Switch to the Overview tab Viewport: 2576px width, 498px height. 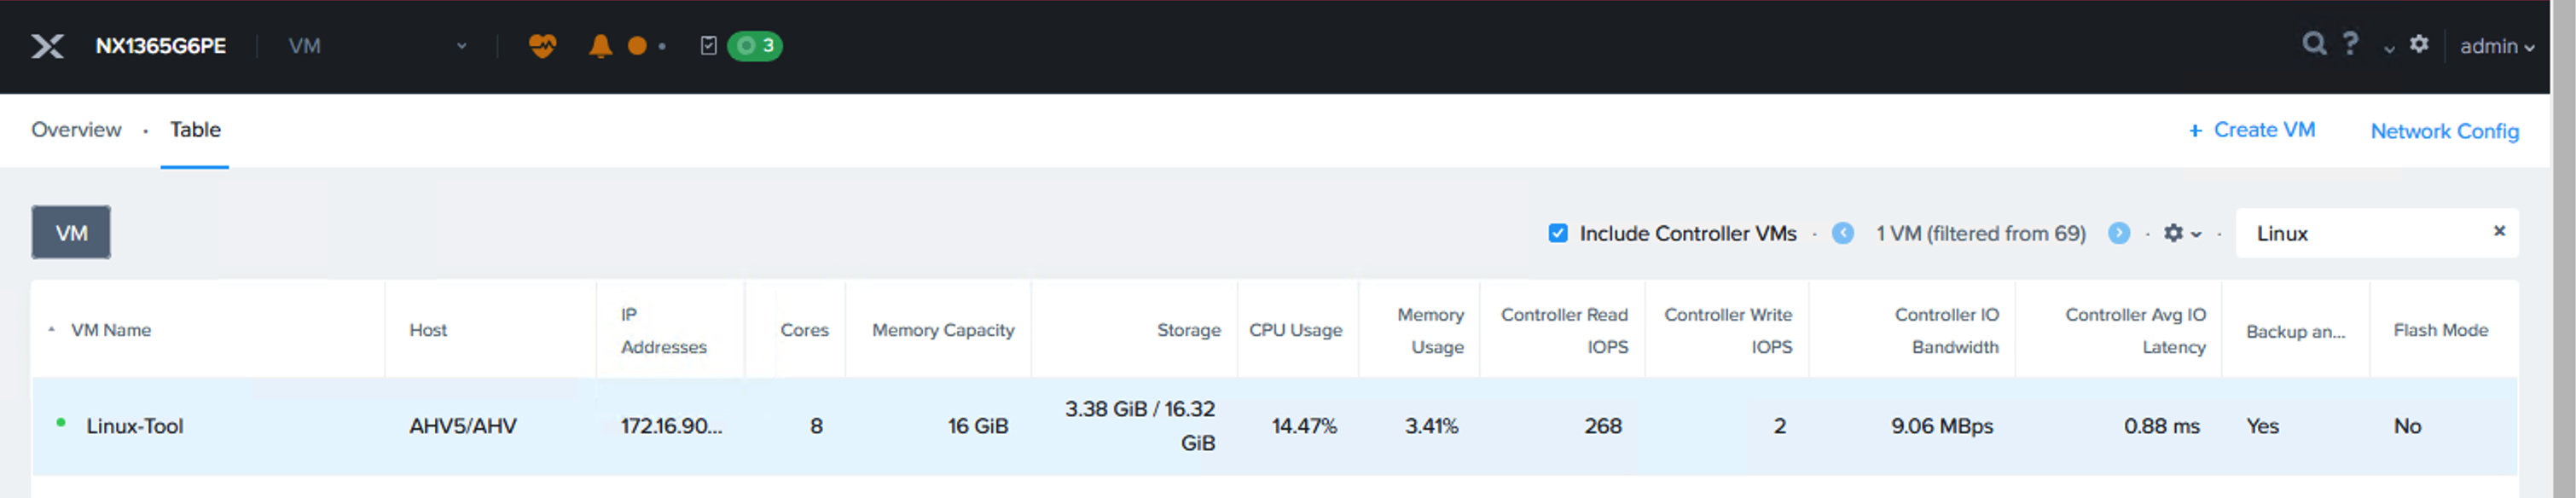[x=76, y=130]
